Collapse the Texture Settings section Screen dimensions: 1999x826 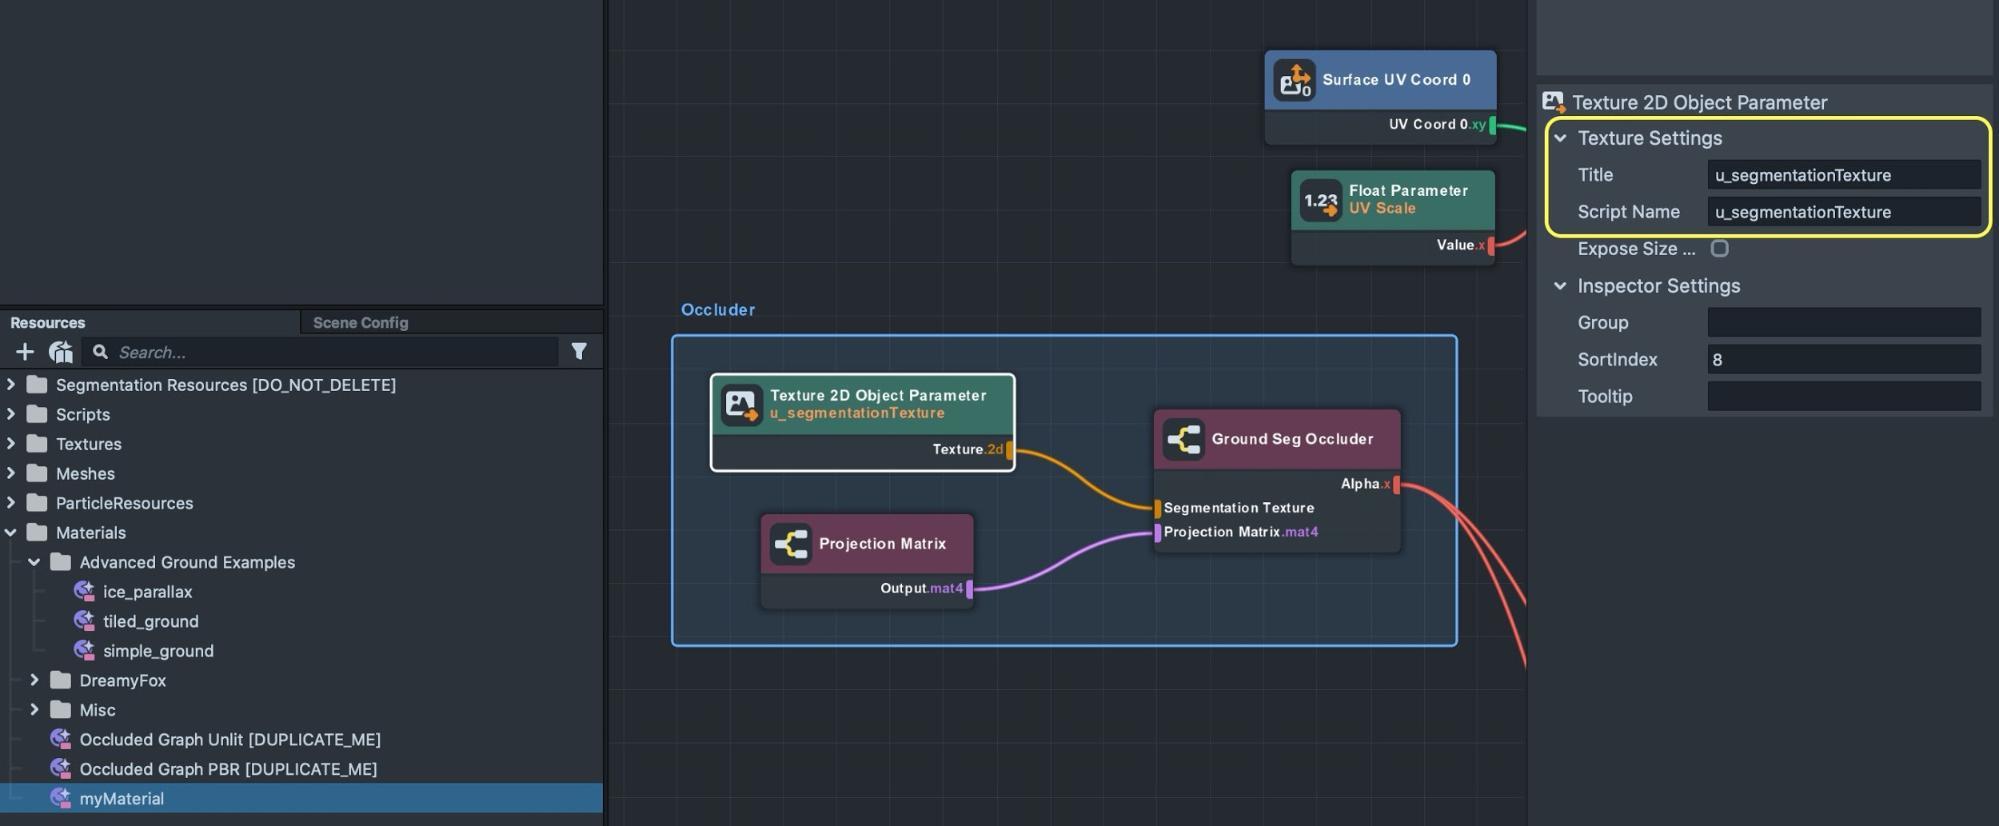tap(1560, 138)
